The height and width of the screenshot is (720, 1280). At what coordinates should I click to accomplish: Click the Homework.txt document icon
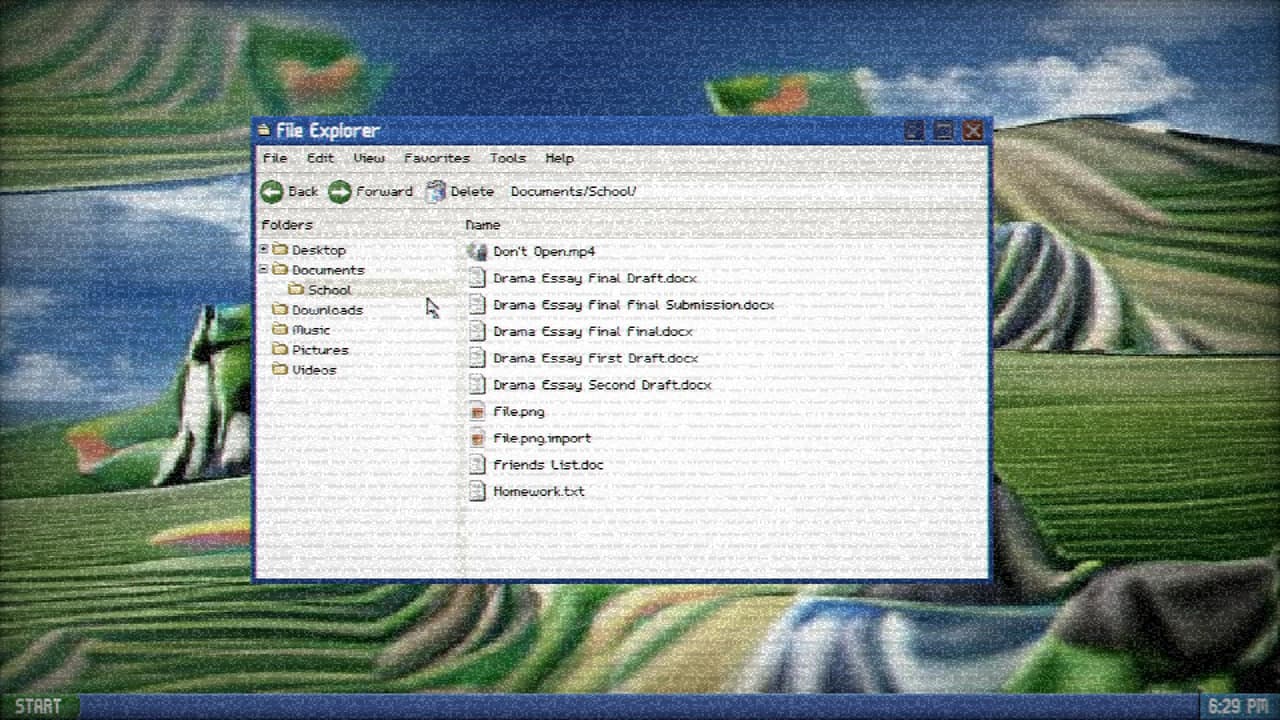477,491
